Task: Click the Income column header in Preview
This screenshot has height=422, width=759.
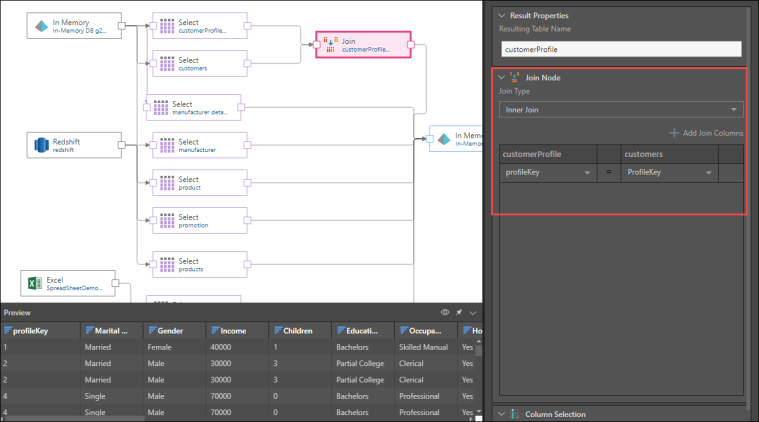Action: (234, 330)
